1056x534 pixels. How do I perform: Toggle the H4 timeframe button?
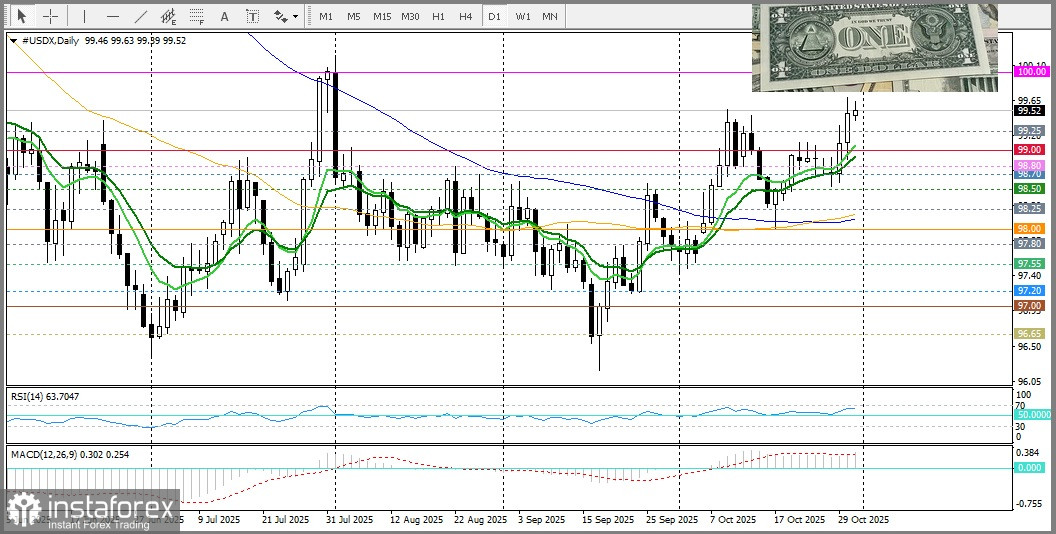click(x=466, y=16)
